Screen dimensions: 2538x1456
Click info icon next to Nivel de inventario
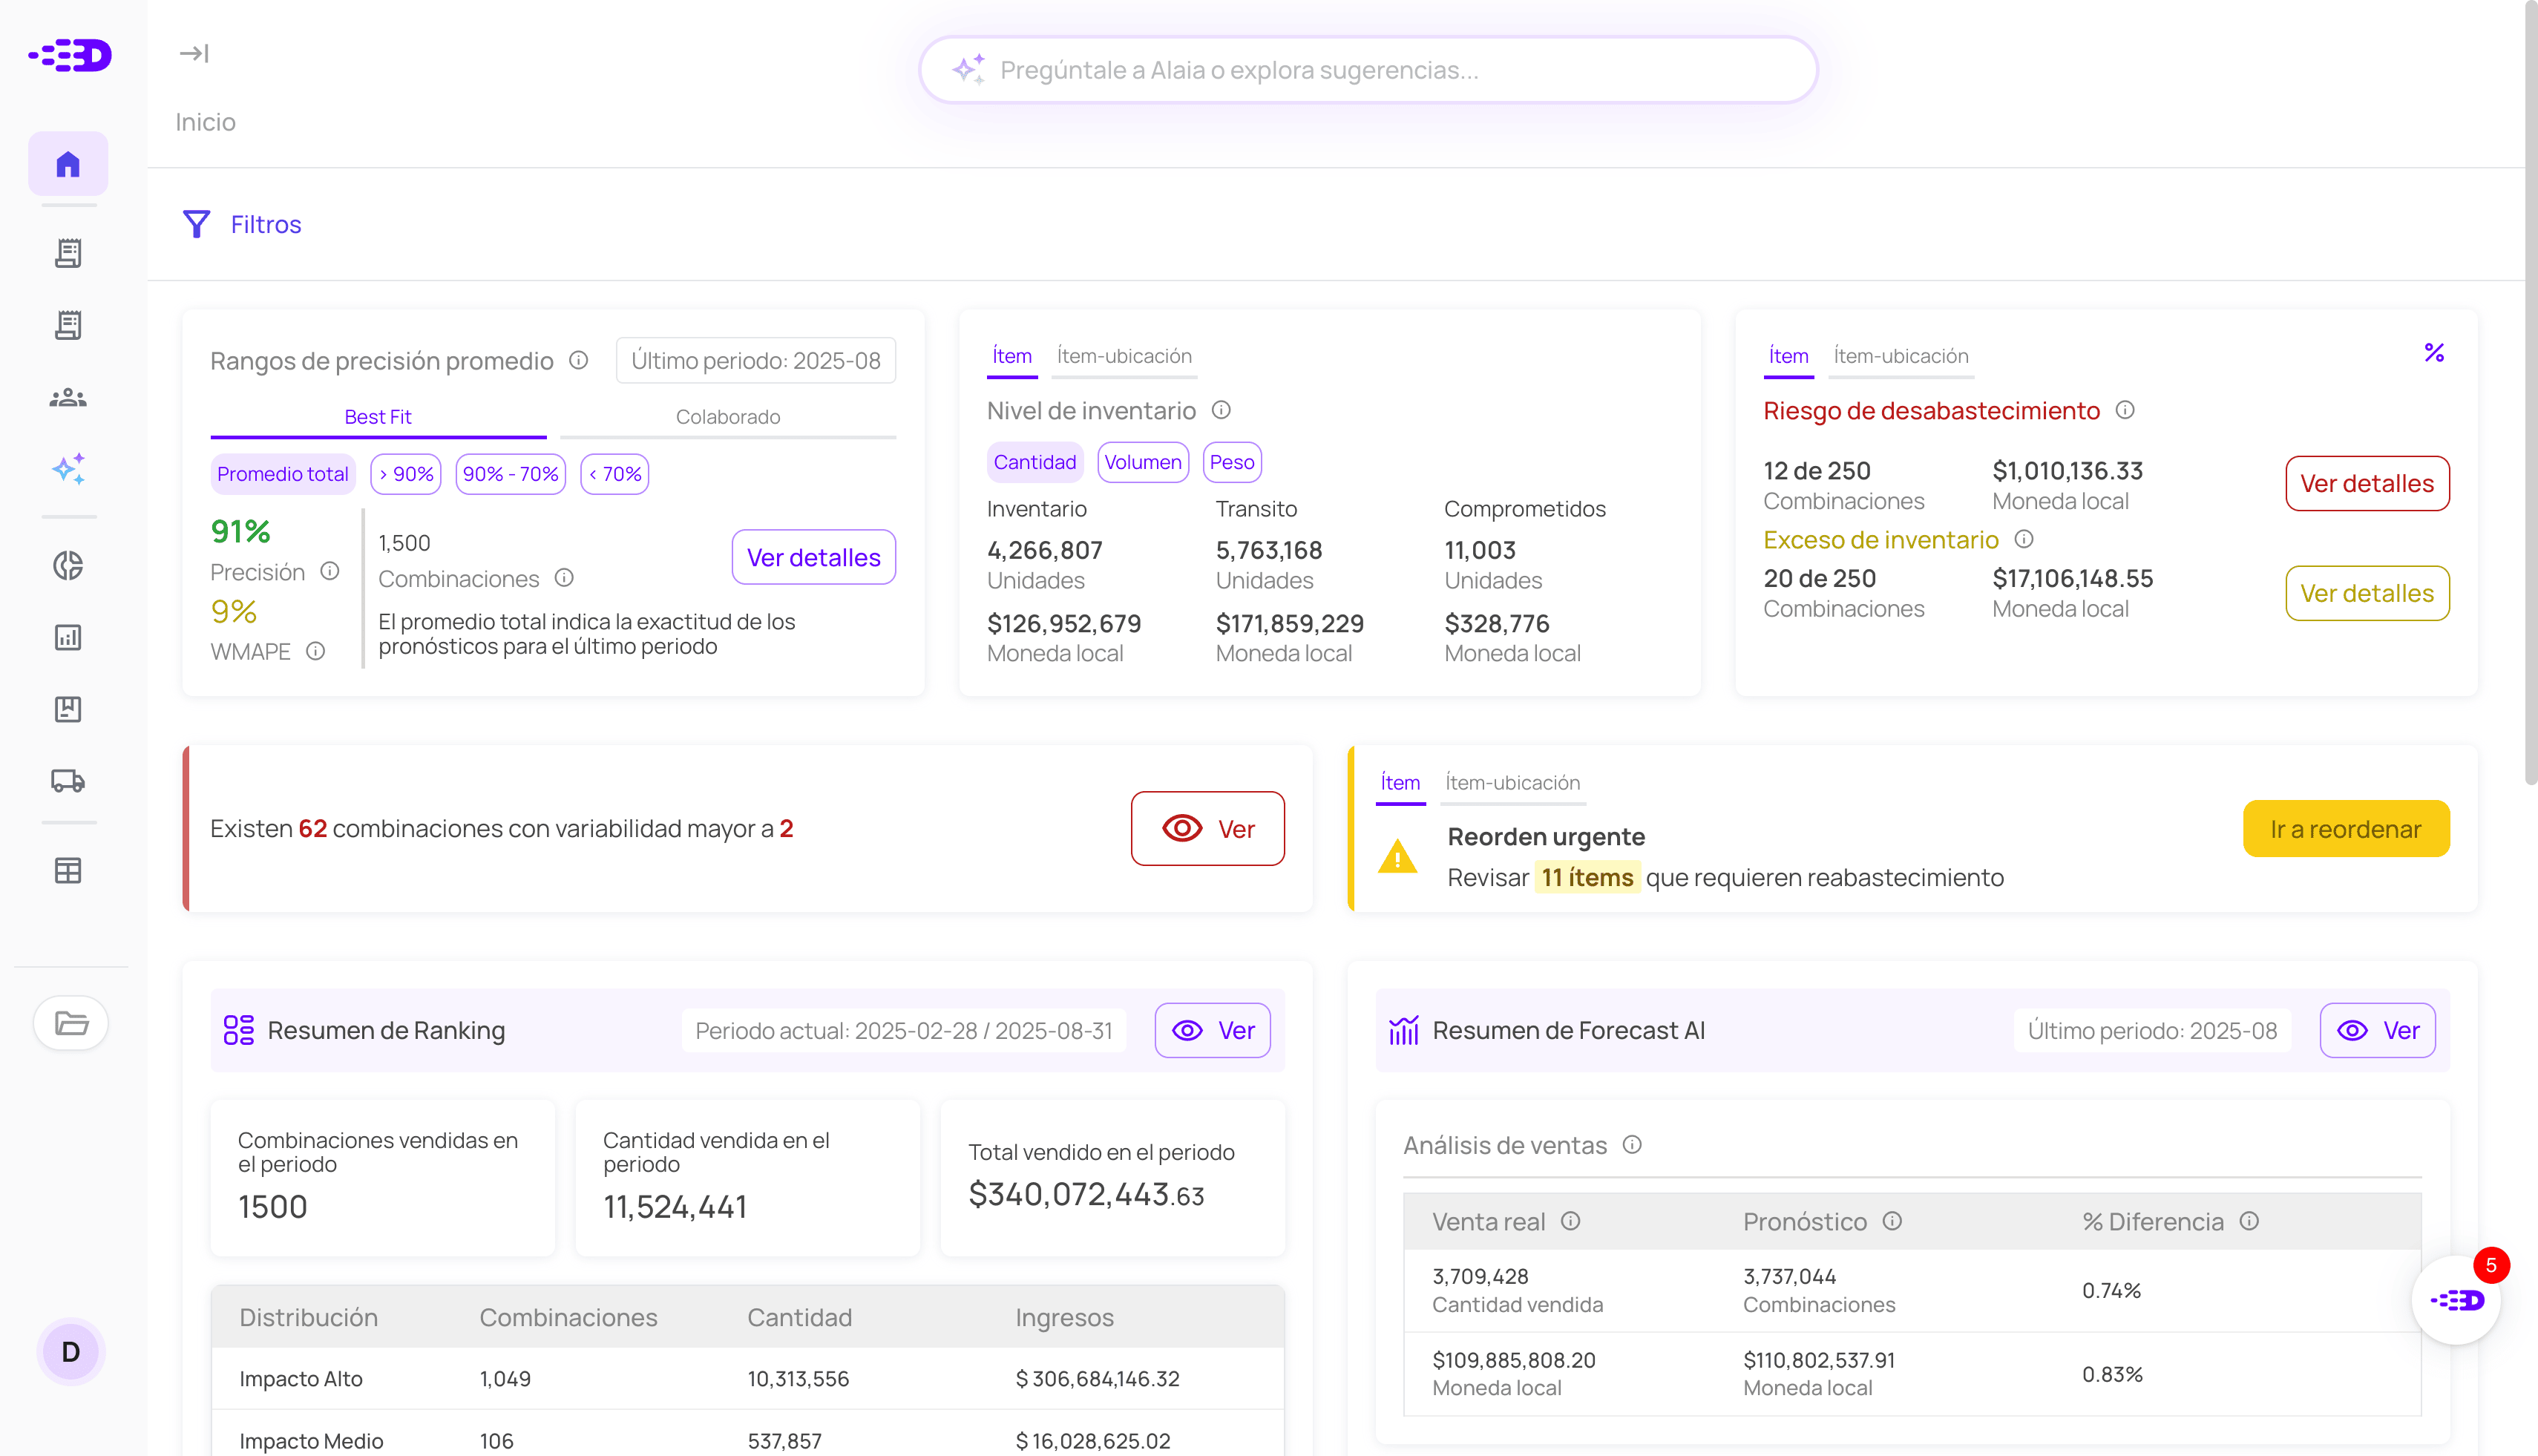(1221, 410)
